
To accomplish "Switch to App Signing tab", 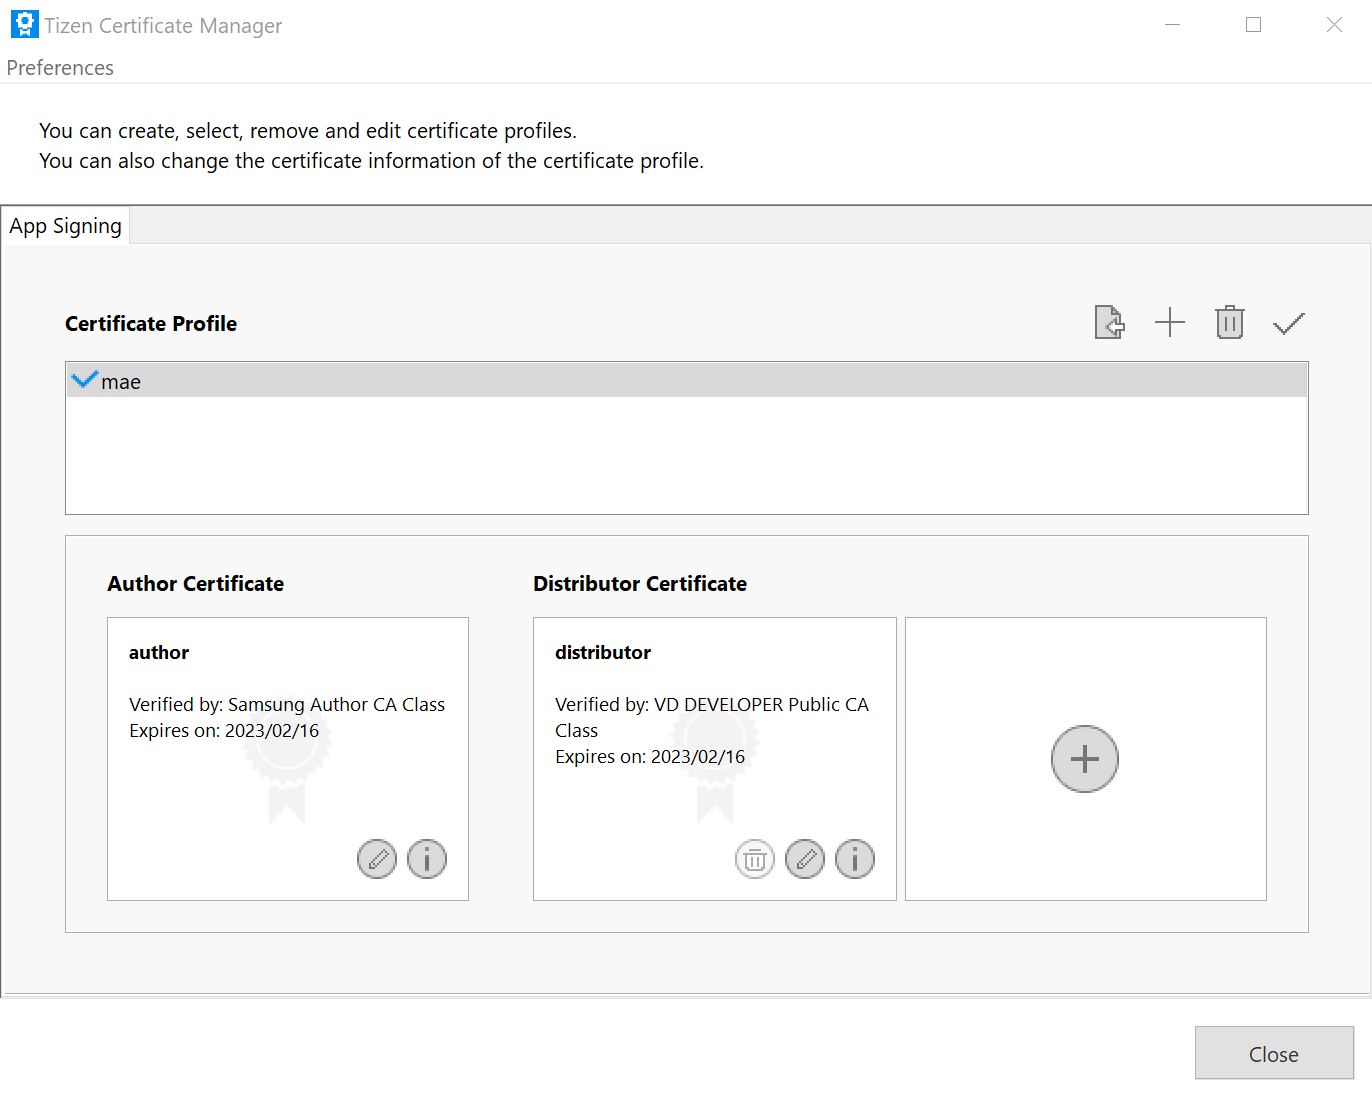I will (x=66, y=226).
